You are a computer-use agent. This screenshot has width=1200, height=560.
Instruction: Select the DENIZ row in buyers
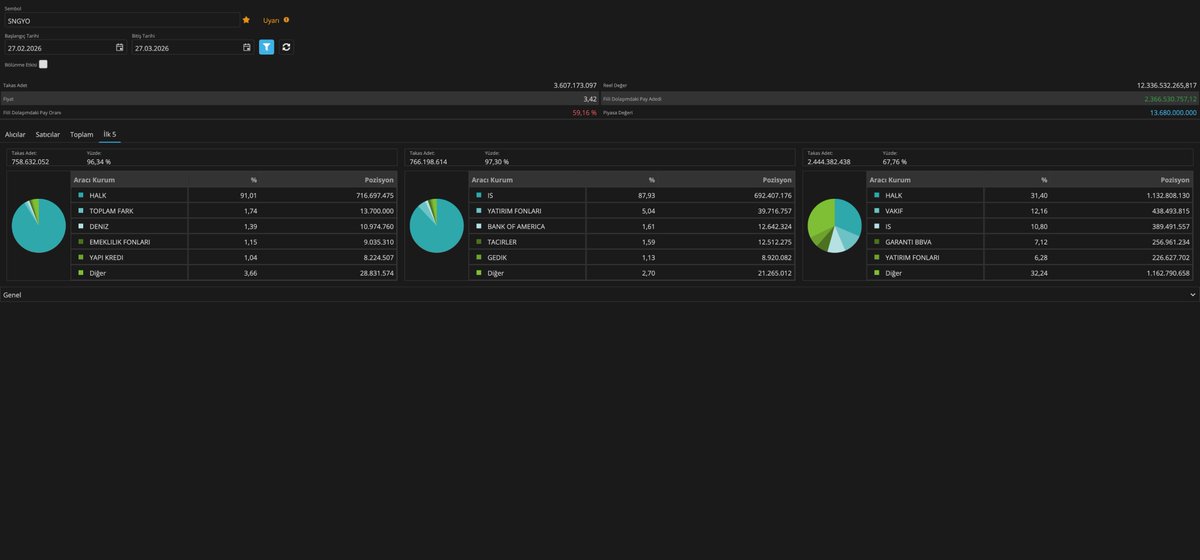235,226
